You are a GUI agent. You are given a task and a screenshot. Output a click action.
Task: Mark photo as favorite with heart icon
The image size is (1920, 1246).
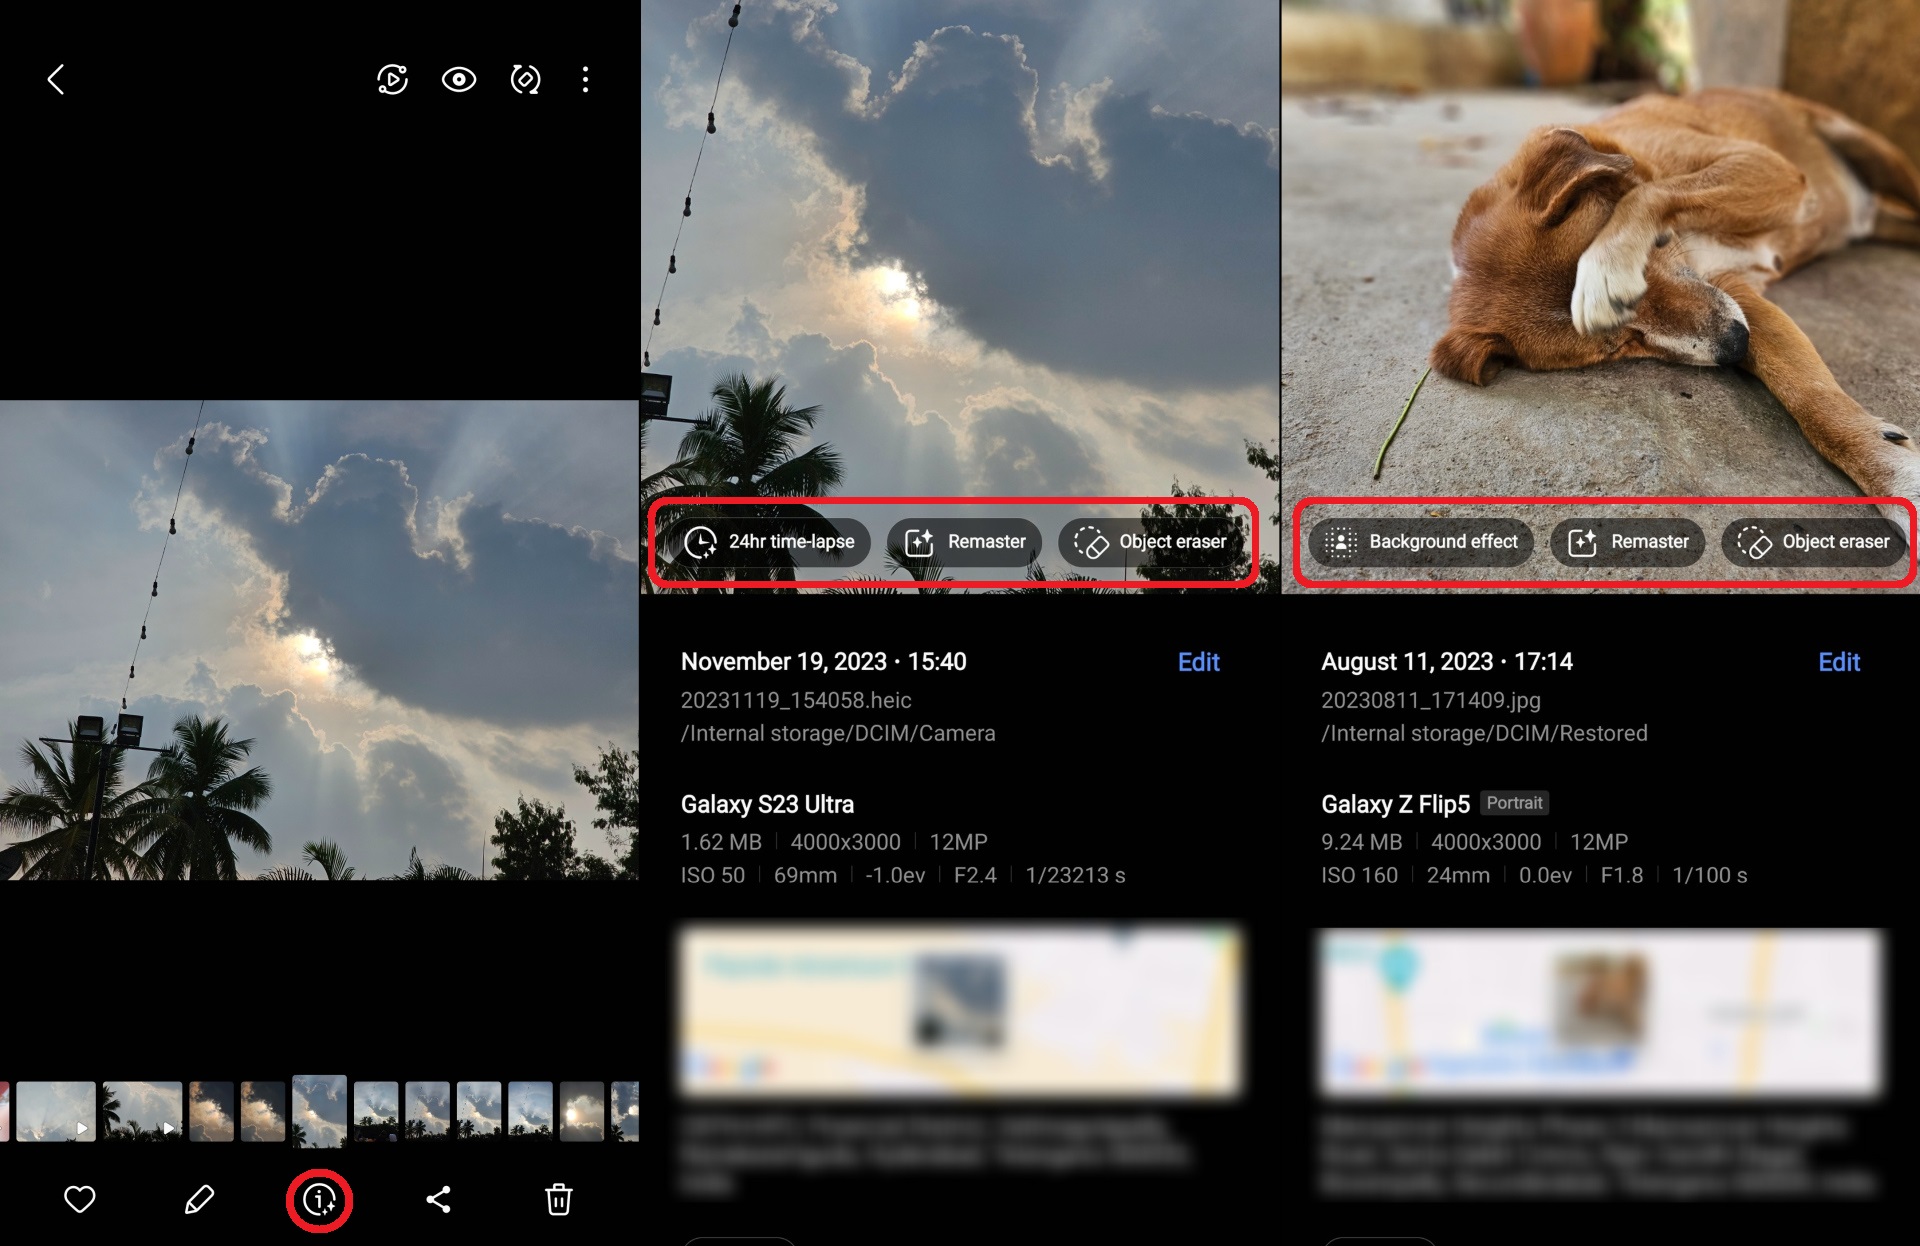[80, 1199]
